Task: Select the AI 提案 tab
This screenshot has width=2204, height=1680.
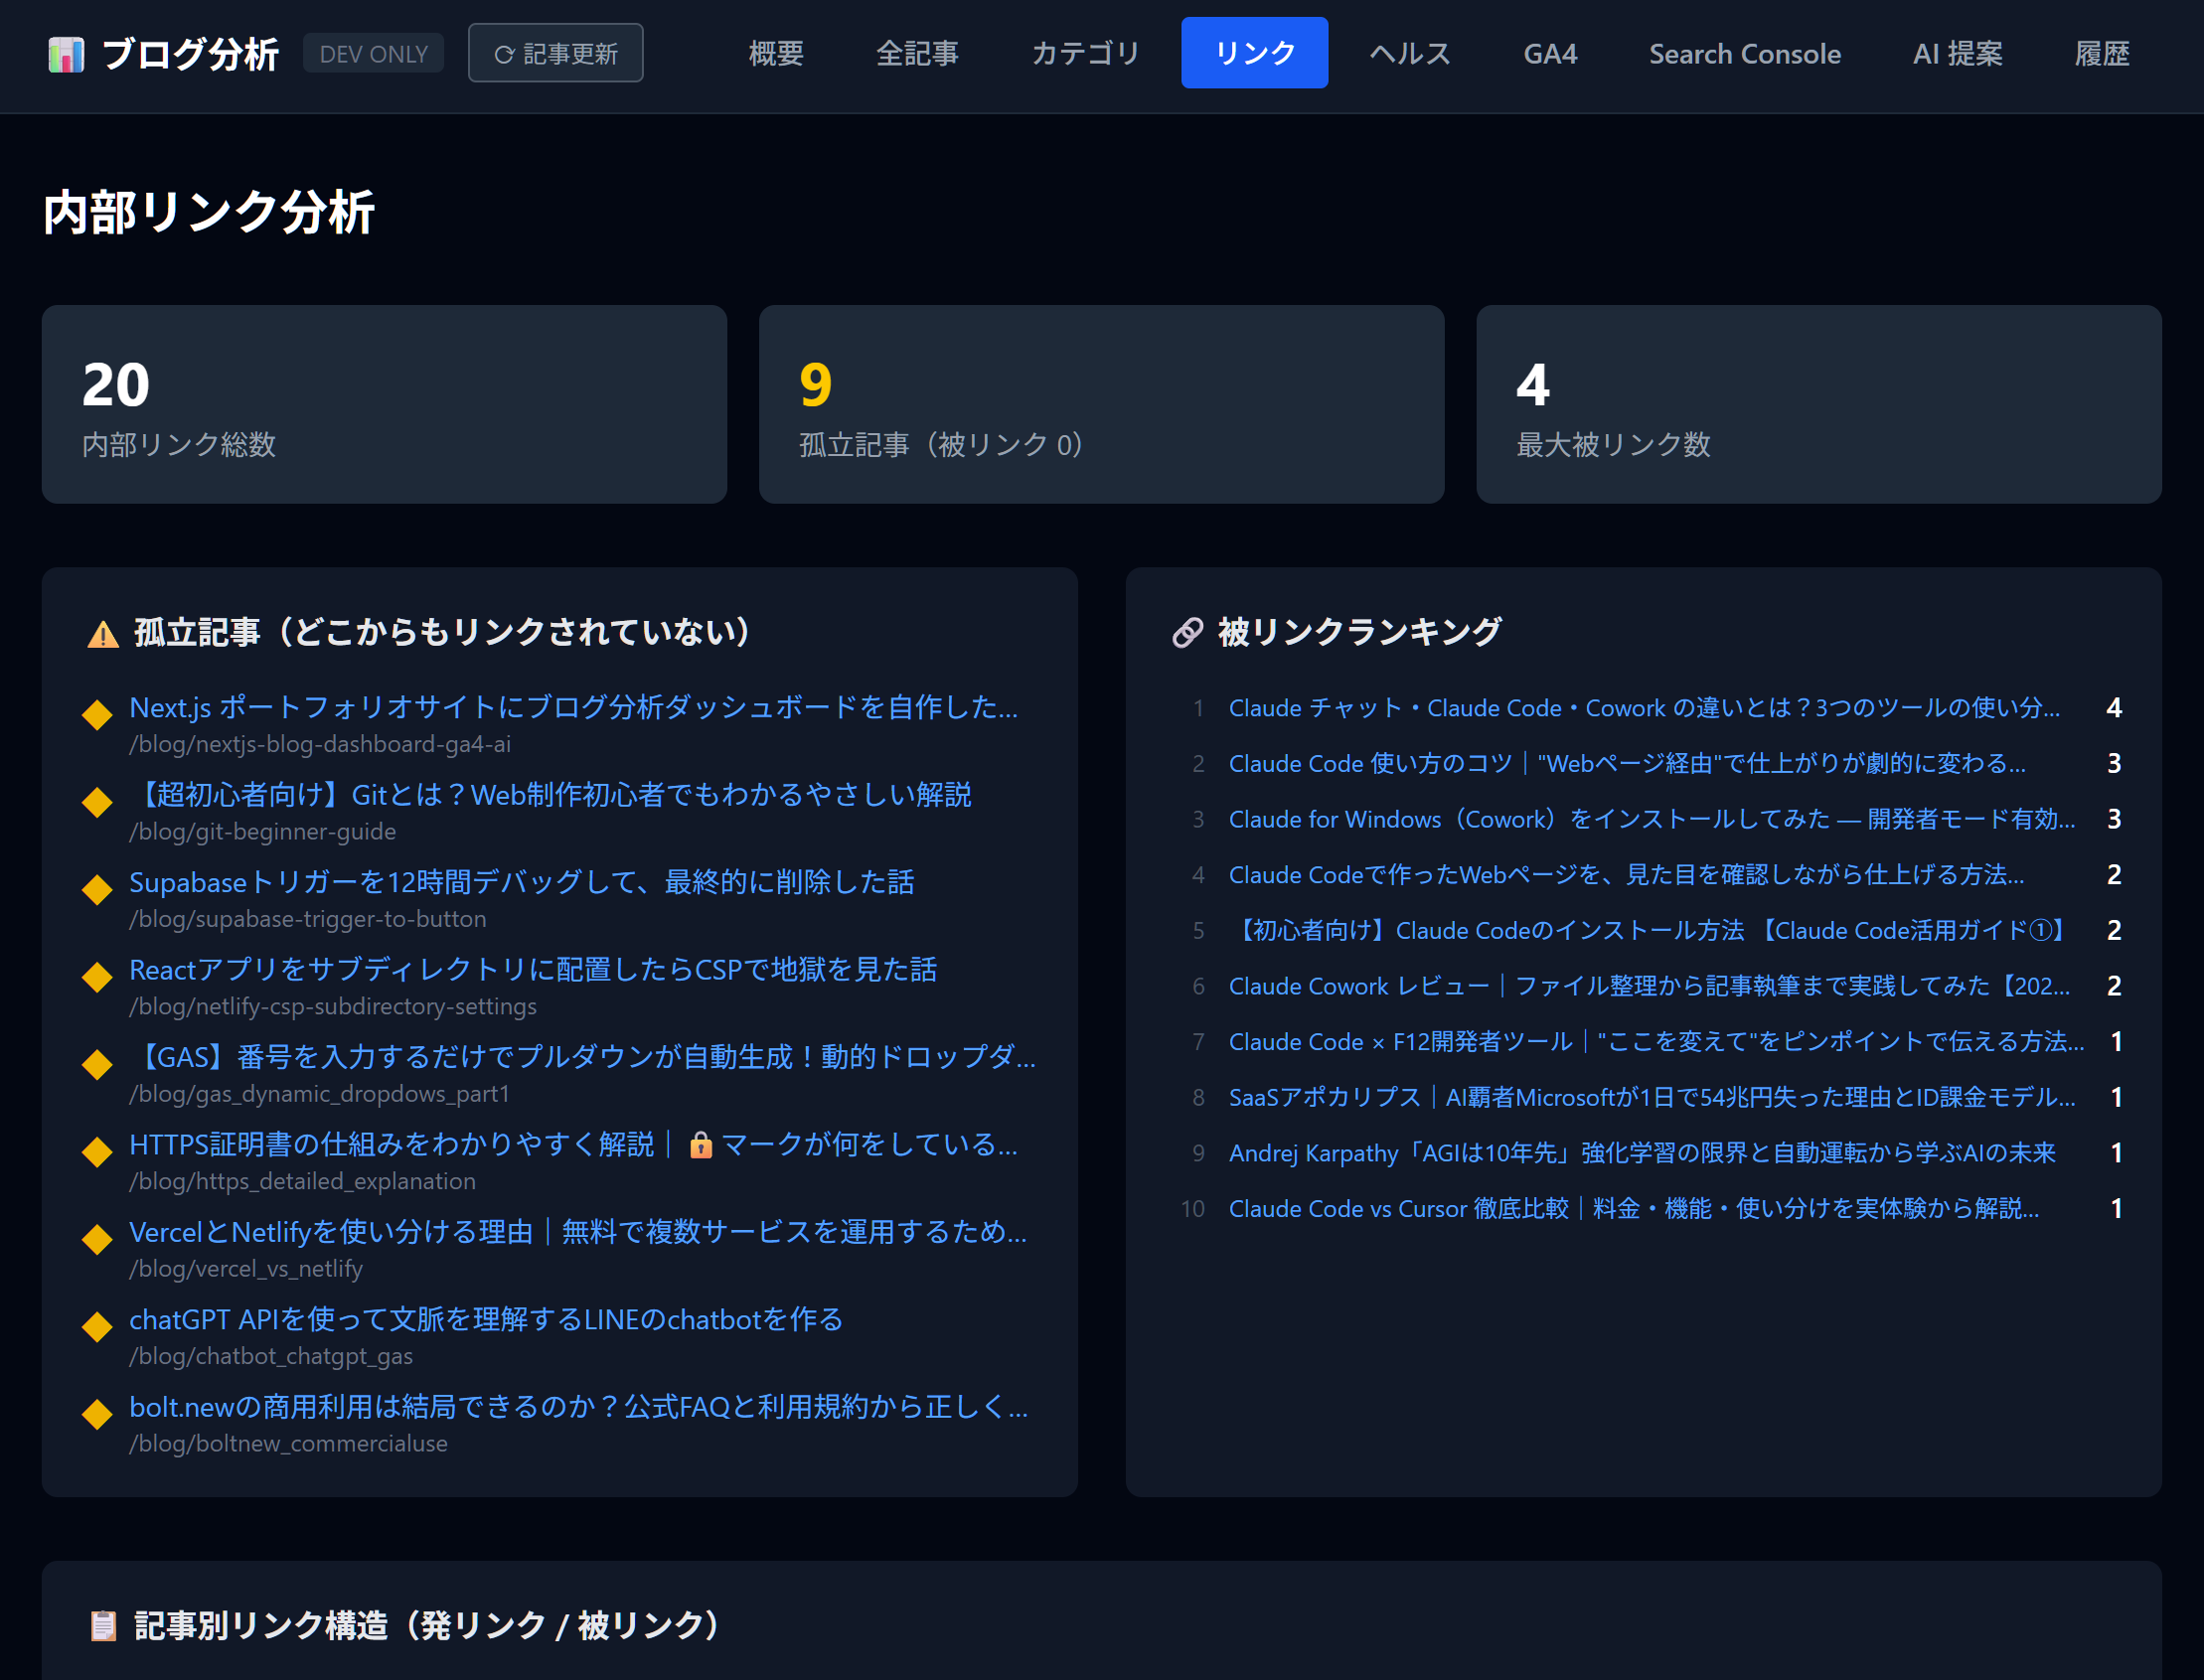Action: [x=1957, y=54]
